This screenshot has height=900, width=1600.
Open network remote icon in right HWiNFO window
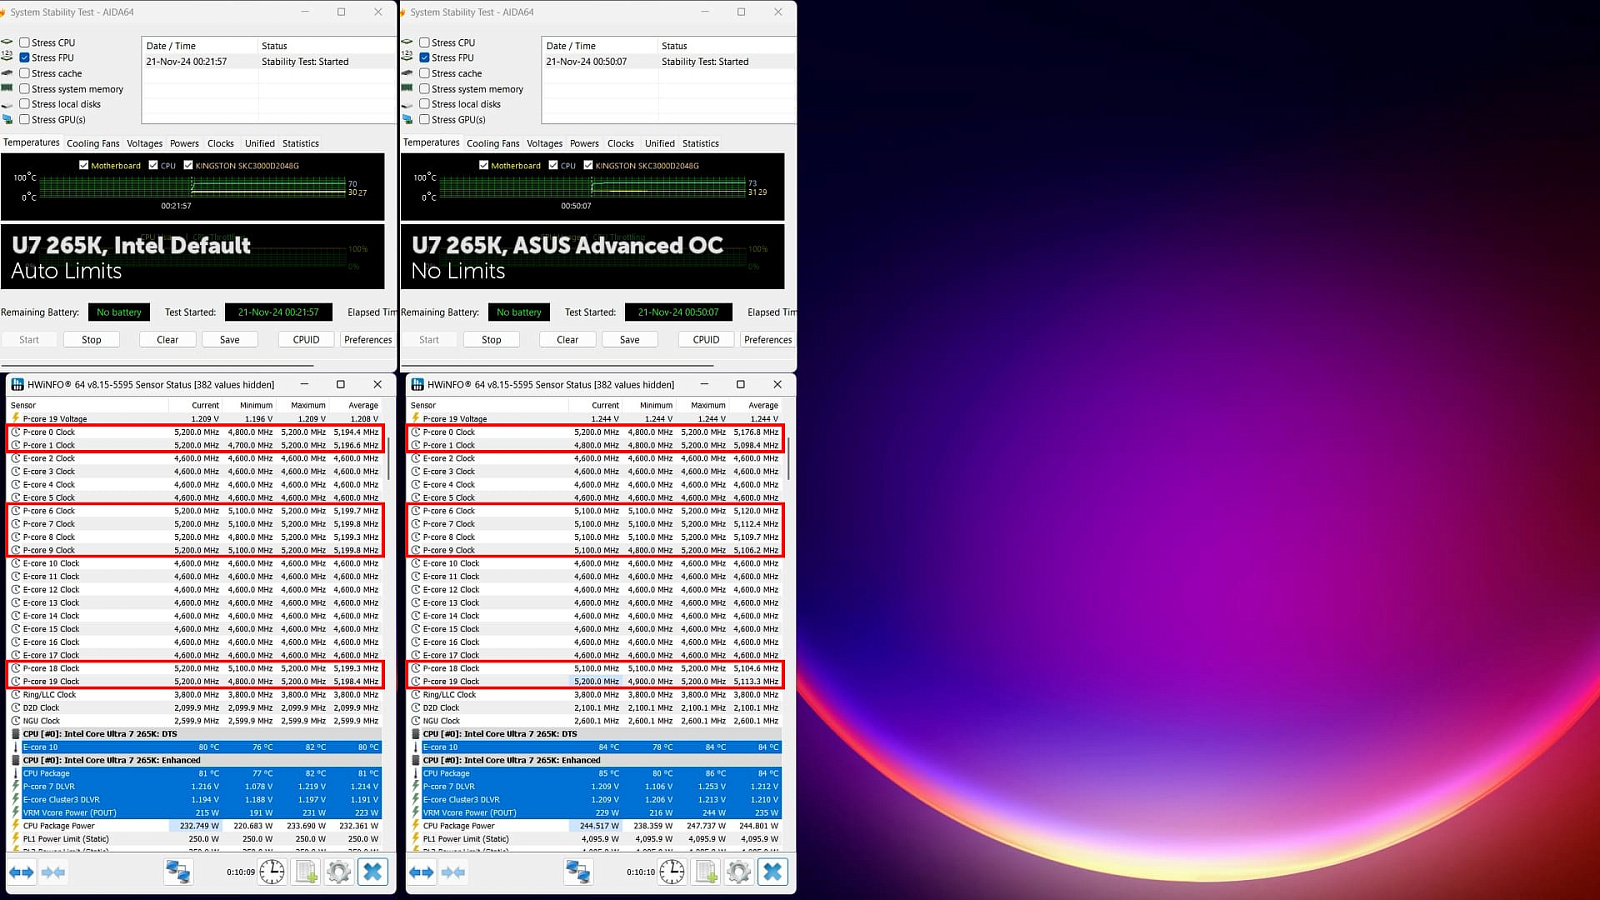pos(578,872)
